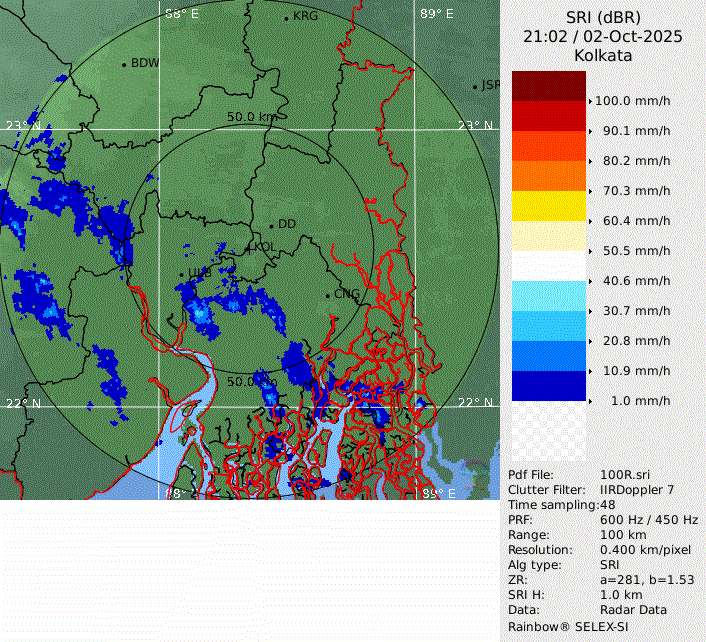Click the arrow beside 100.0 mm/h
The image size is (706, 642).
590,101
